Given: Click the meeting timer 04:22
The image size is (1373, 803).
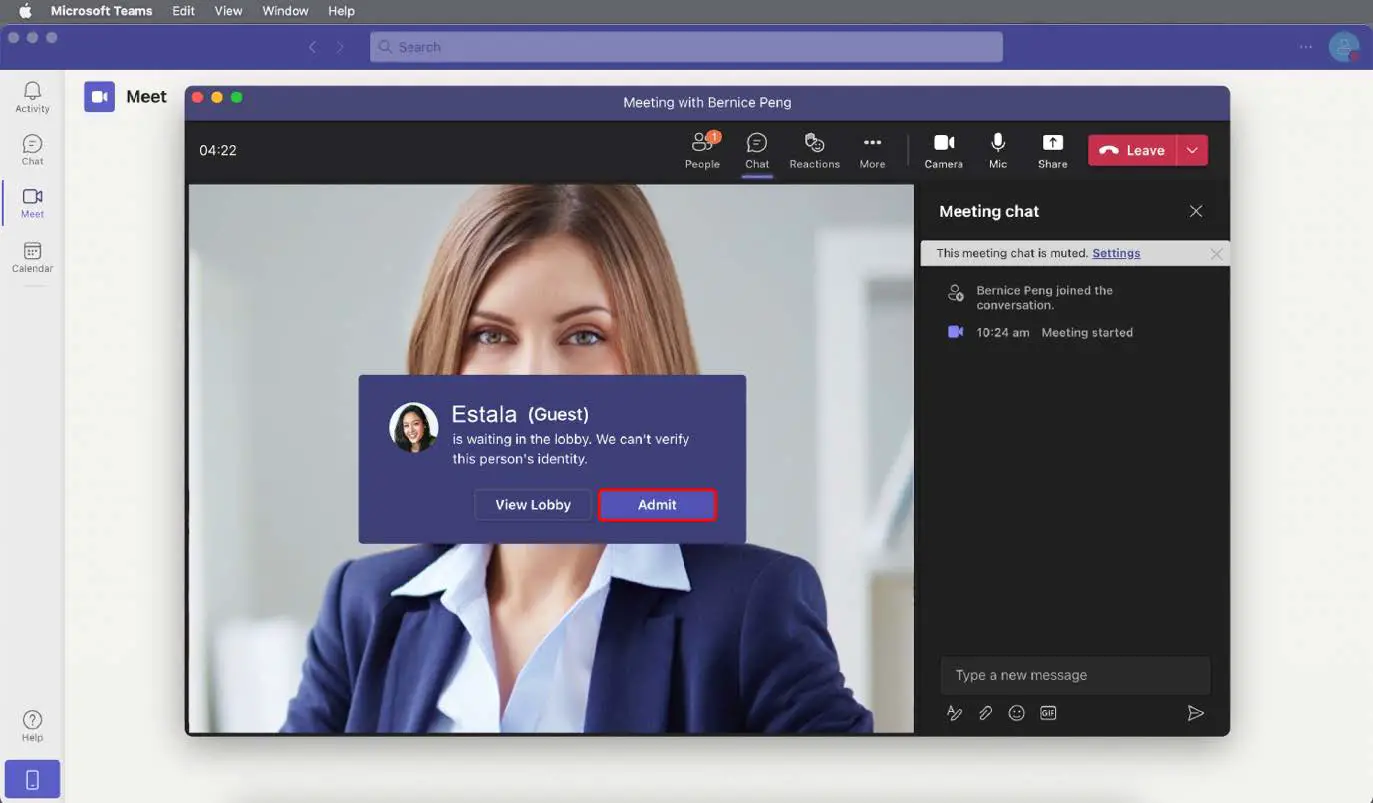Looking at the screenshot, I should (x=217, y=151).
